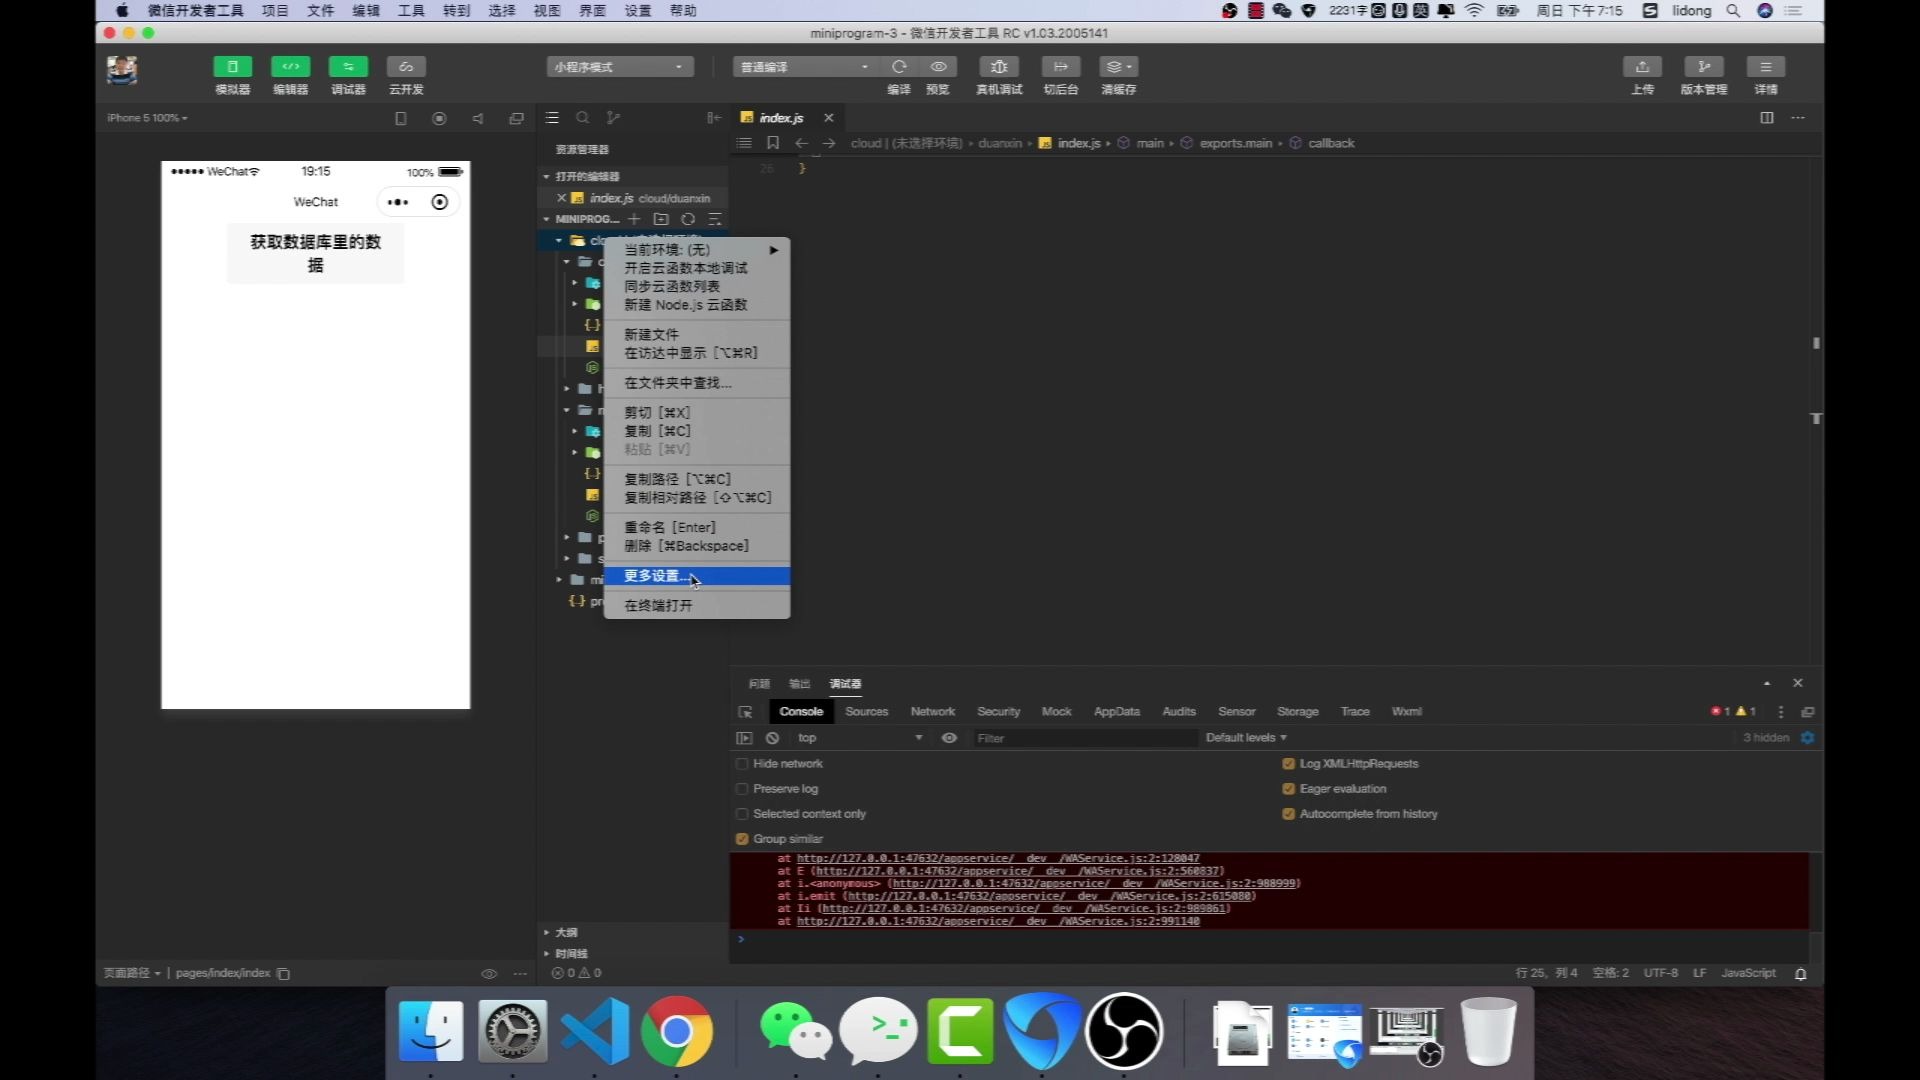Click the simulator mute speaker icon

478,118
